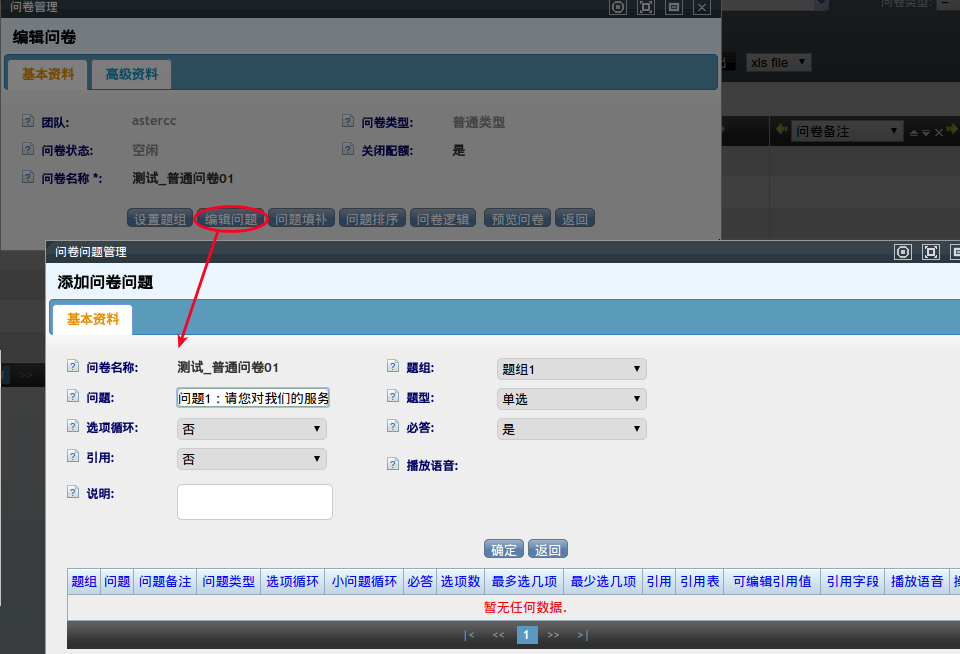Select 基本资料 tab in 添加问卷问题
The height and width of the screenshot is (654, 960).
pyautogui.click(x=92, y=319)
